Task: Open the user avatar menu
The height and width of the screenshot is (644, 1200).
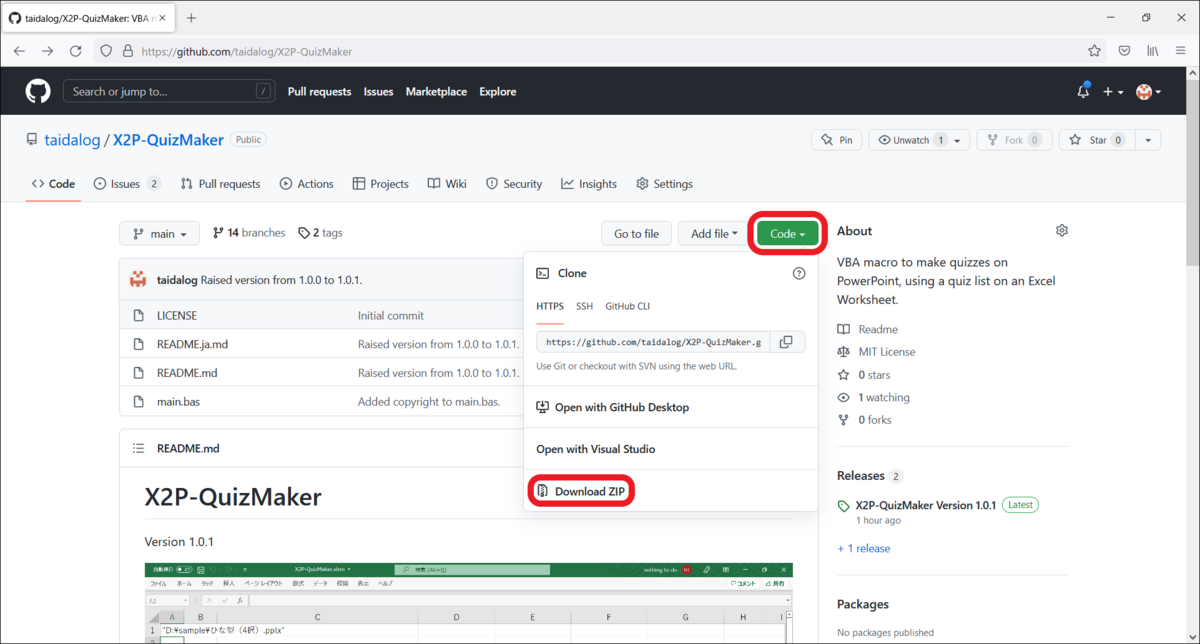Action: point(1148,92)
